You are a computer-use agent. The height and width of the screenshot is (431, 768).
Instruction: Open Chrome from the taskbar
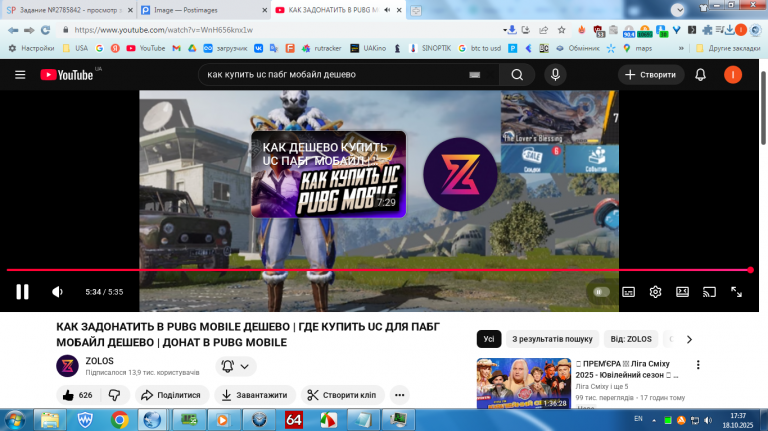click(x=120, y=420)
